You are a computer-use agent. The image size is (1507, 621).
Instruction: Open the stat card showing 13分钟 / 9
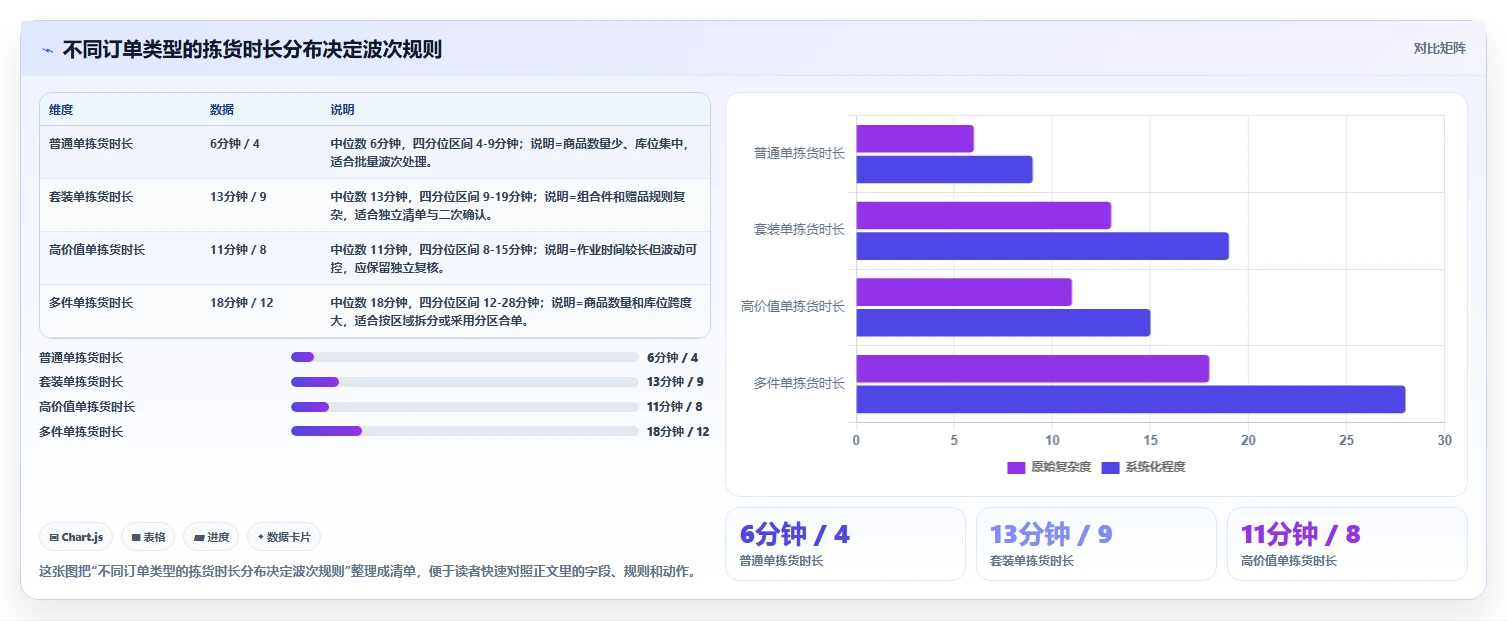click(x=1096, y=544)
